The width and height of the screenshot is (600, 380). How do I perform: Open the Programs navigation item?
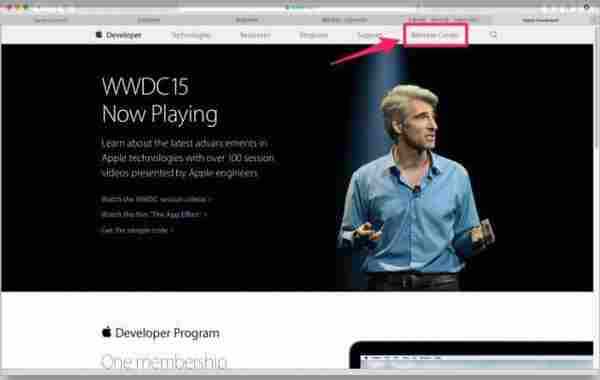pos(313,36)
